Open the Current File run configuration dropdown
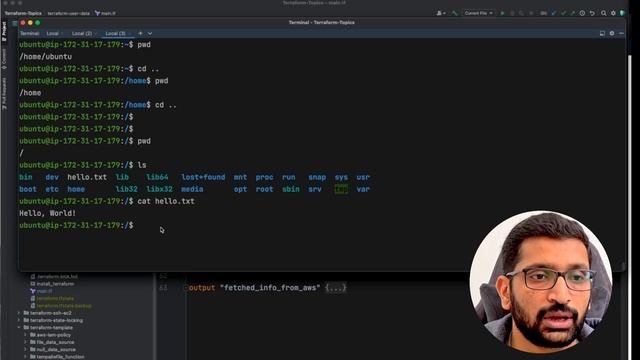640x360 pixels. [x=478, y=13]
